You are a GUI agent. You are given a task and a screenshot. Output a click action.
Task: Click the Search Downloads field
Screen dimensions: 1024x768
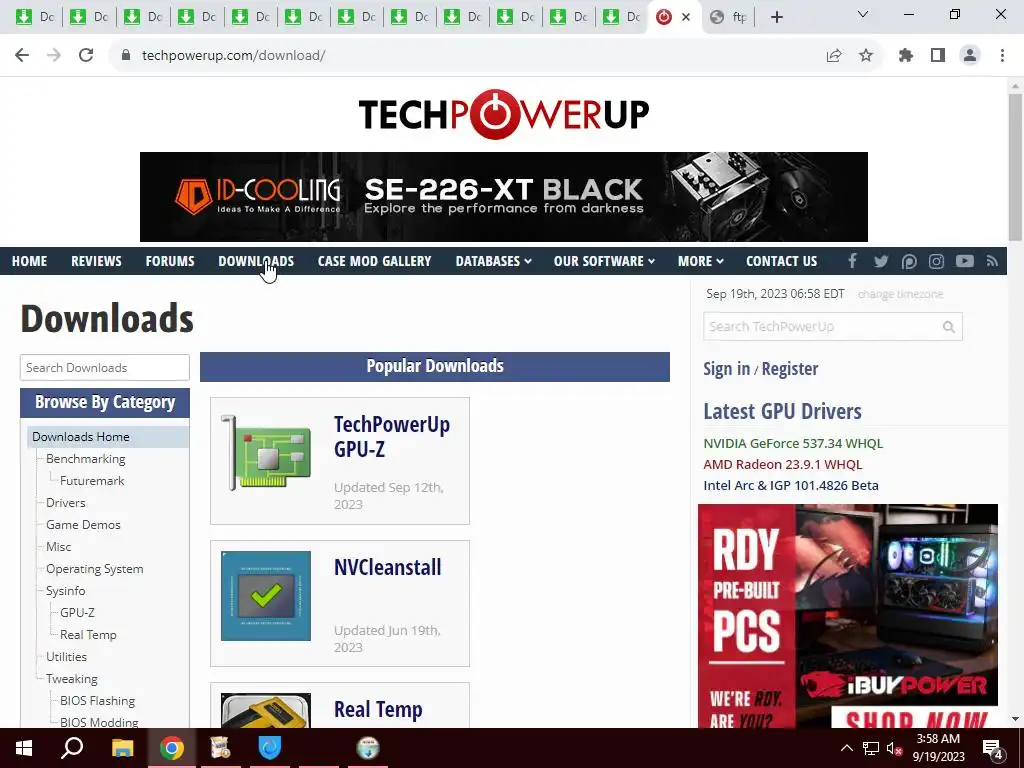coord(104,368)
